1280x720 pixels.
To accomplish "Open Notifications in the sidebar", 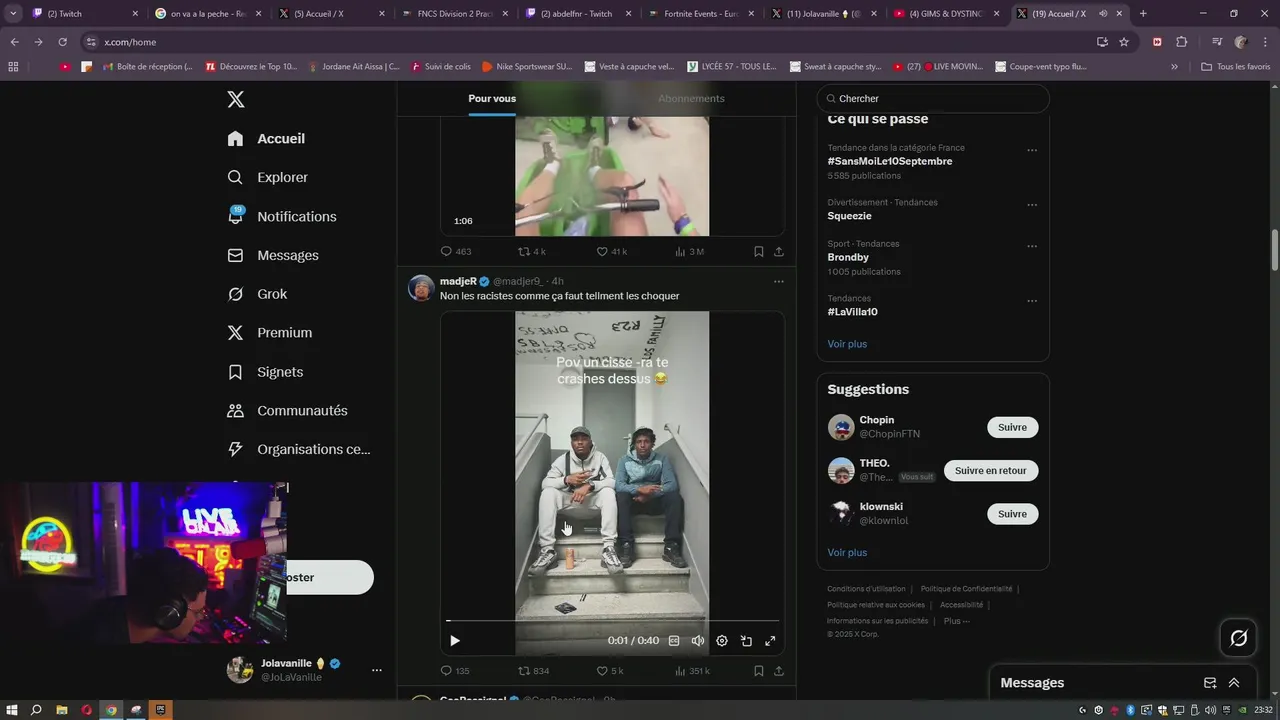I will point(281,216).
